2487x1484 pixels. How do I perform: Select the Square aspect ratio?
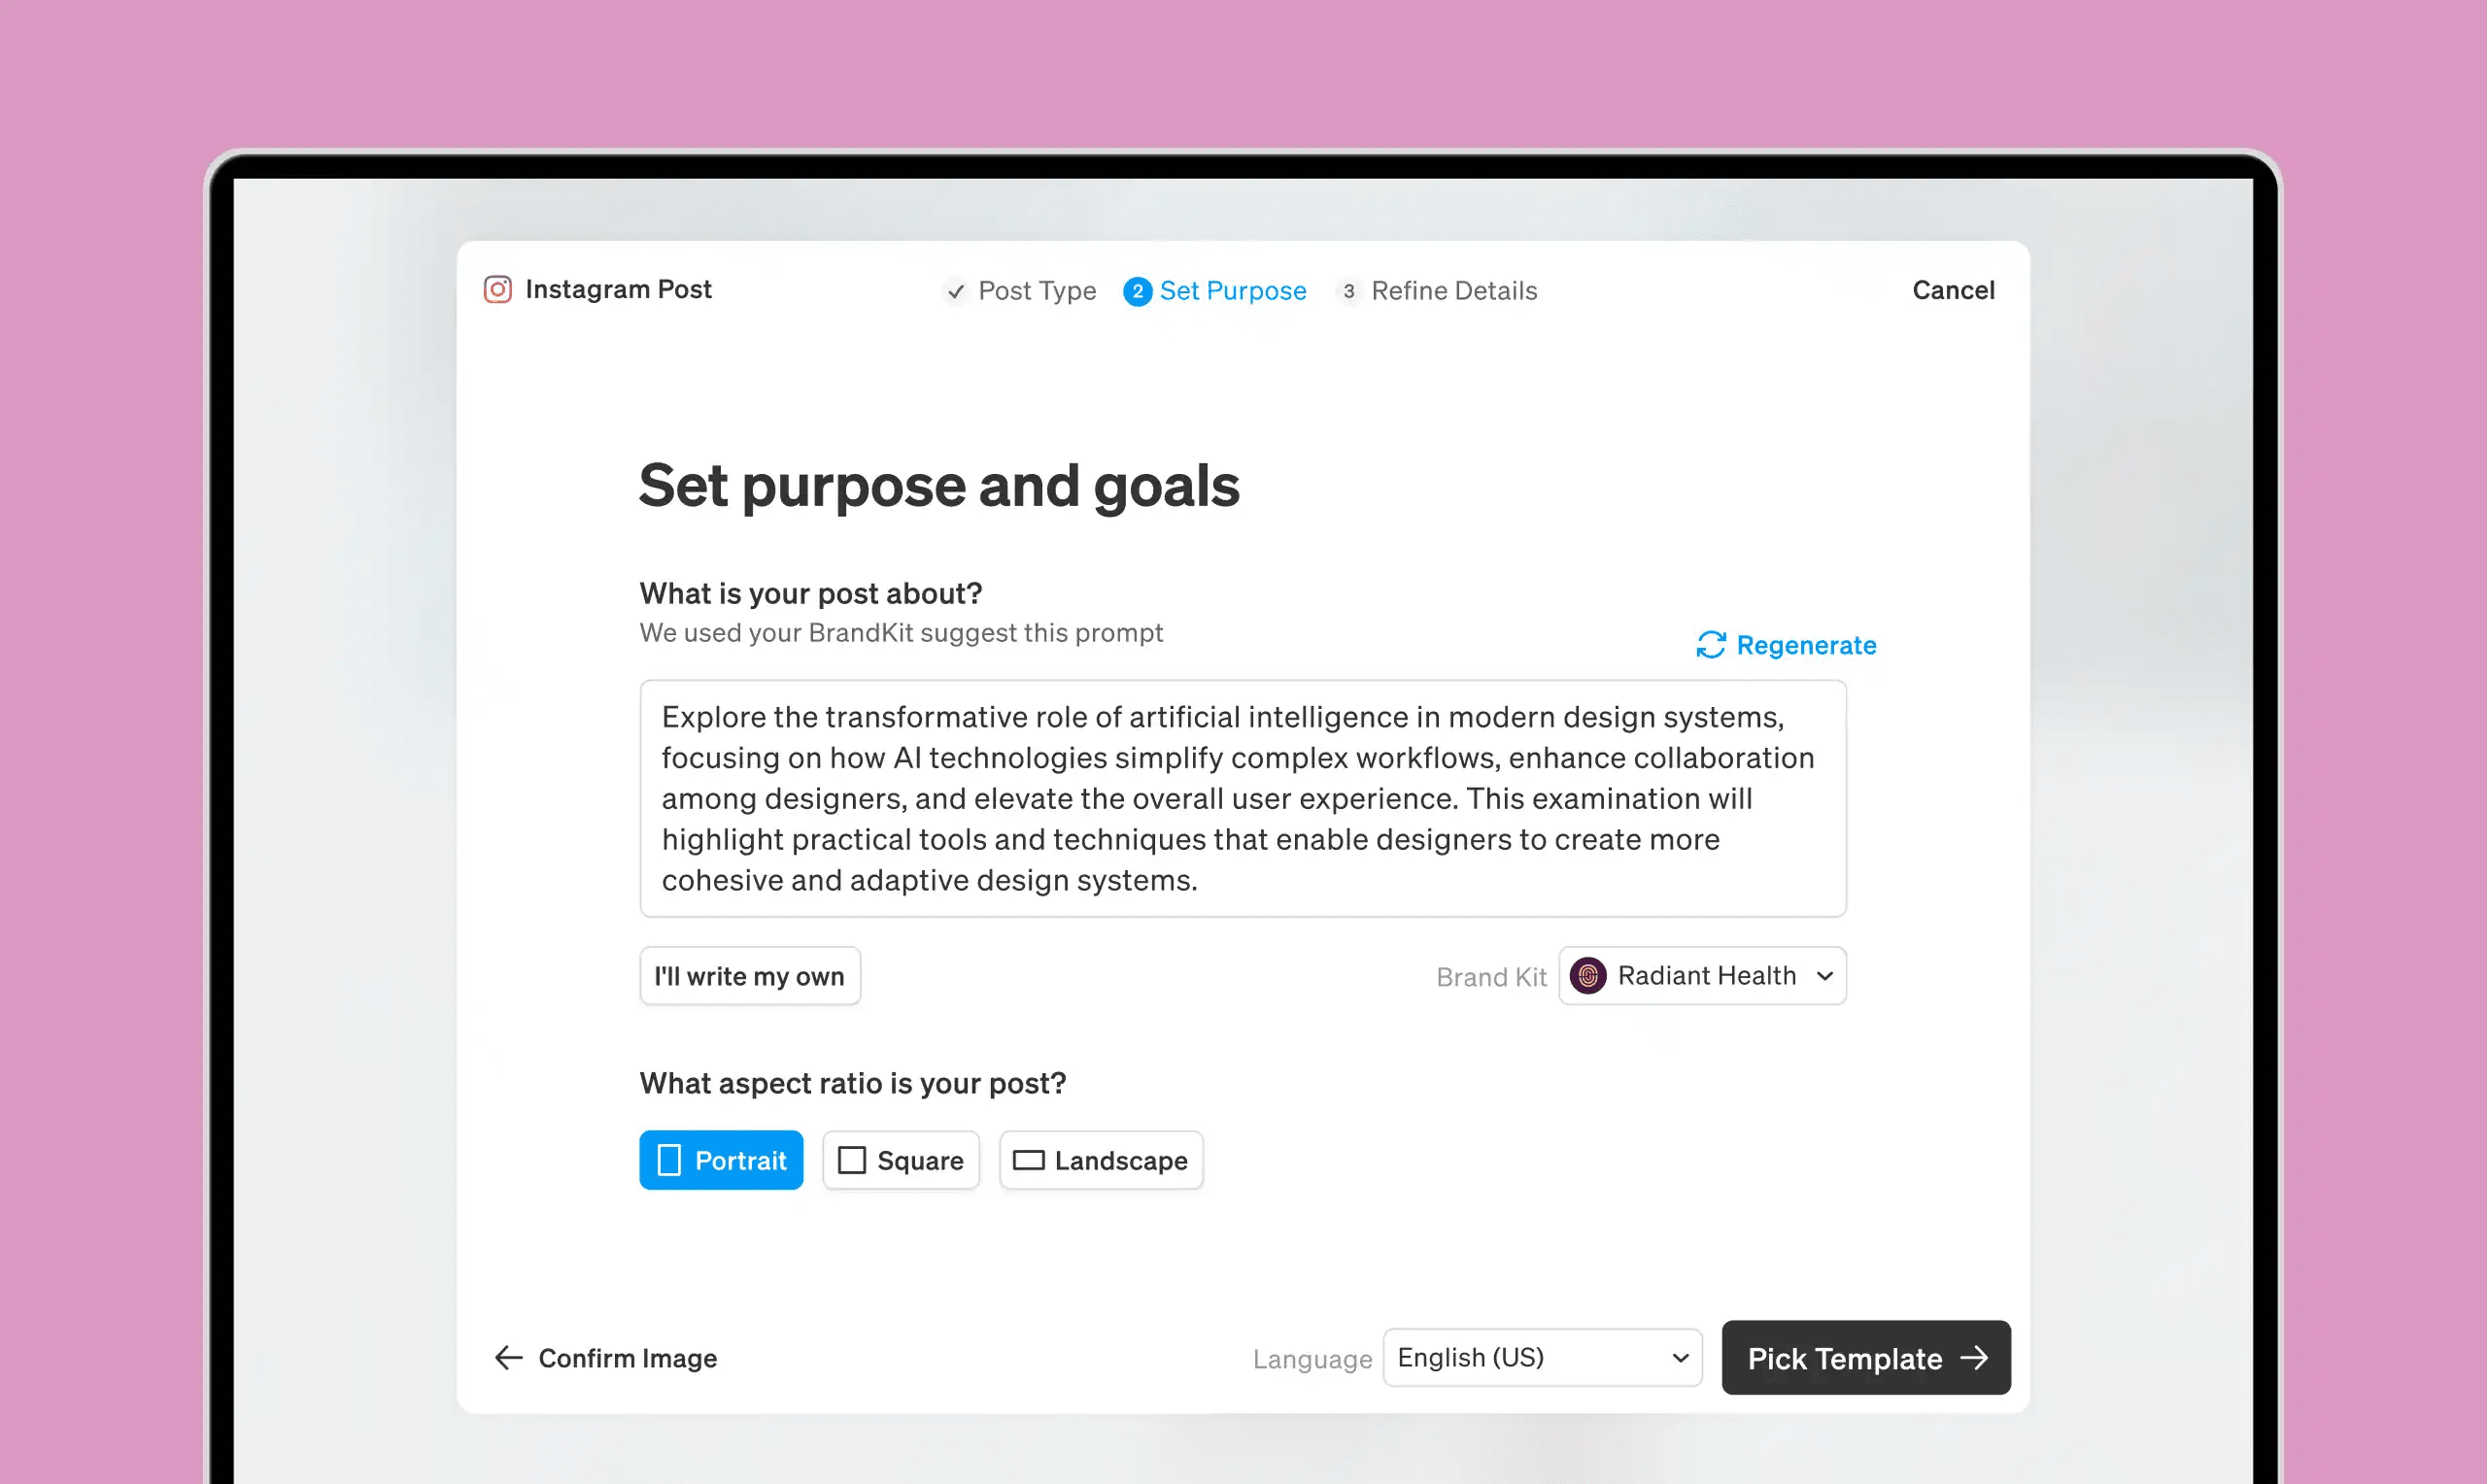click(901, 1160)
